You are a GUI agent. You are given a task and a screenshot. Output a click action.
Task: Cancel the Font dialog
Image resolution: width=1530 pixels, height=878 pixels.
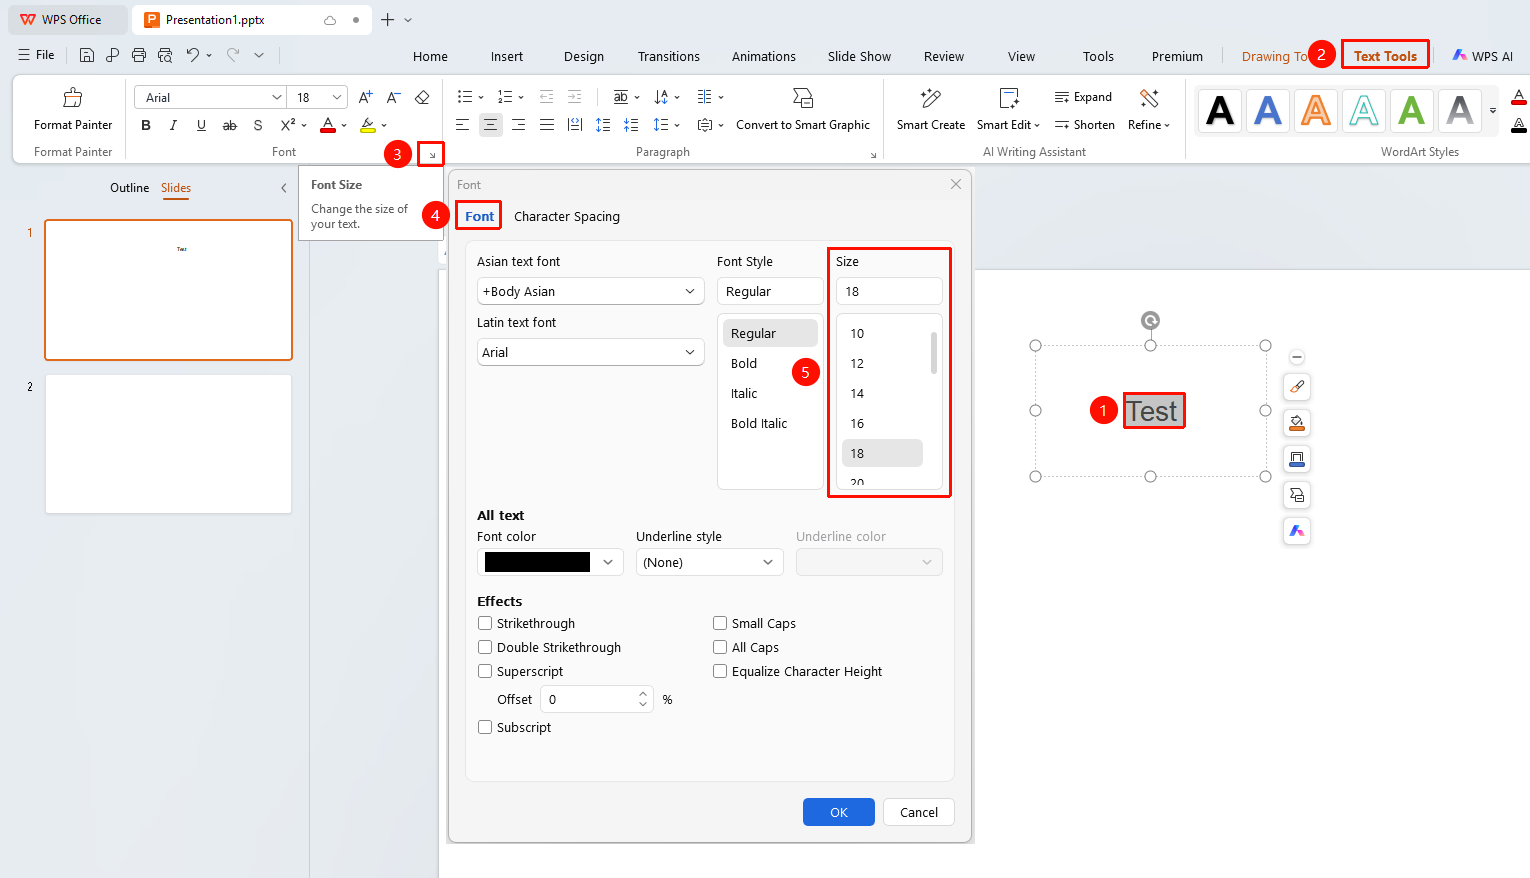[x=919, y=812]
